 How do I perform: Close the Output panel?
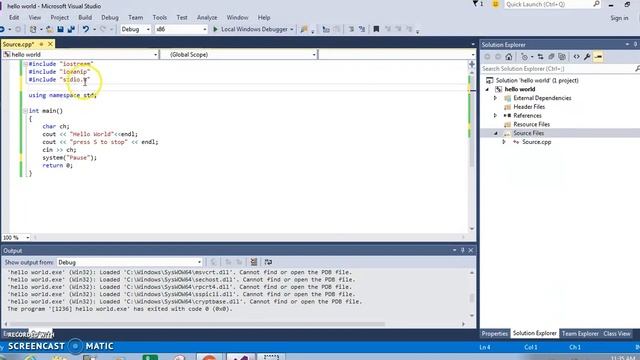click(x=471, y=250)
